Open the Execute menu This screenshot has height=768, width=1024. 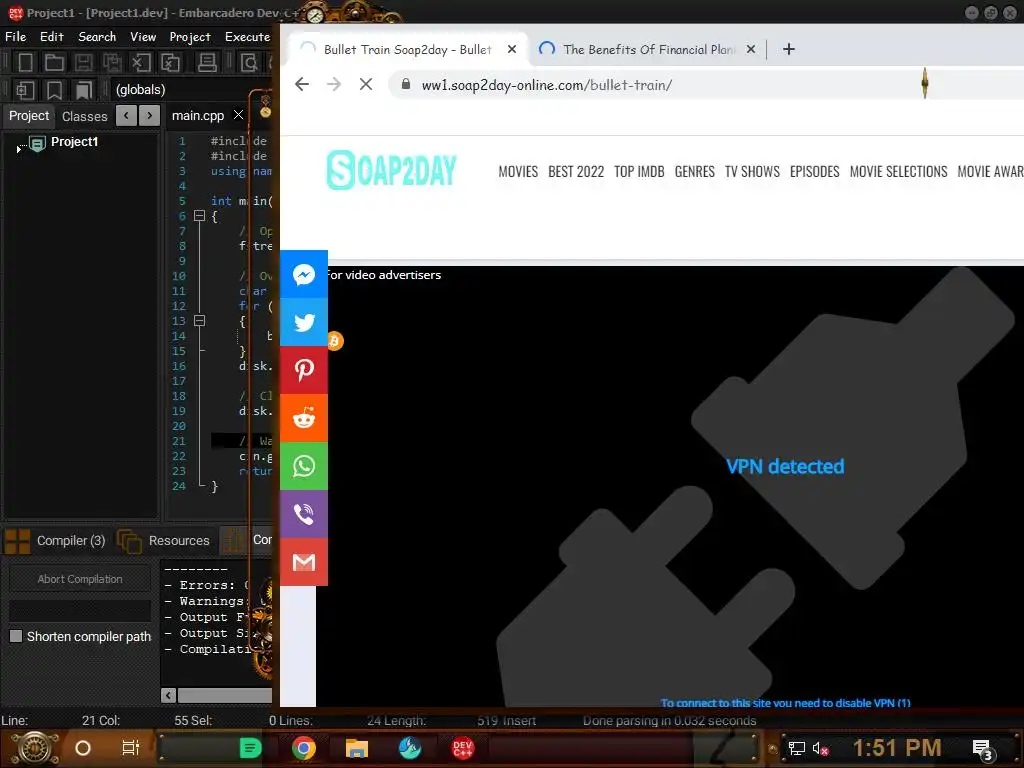[248, 37]
